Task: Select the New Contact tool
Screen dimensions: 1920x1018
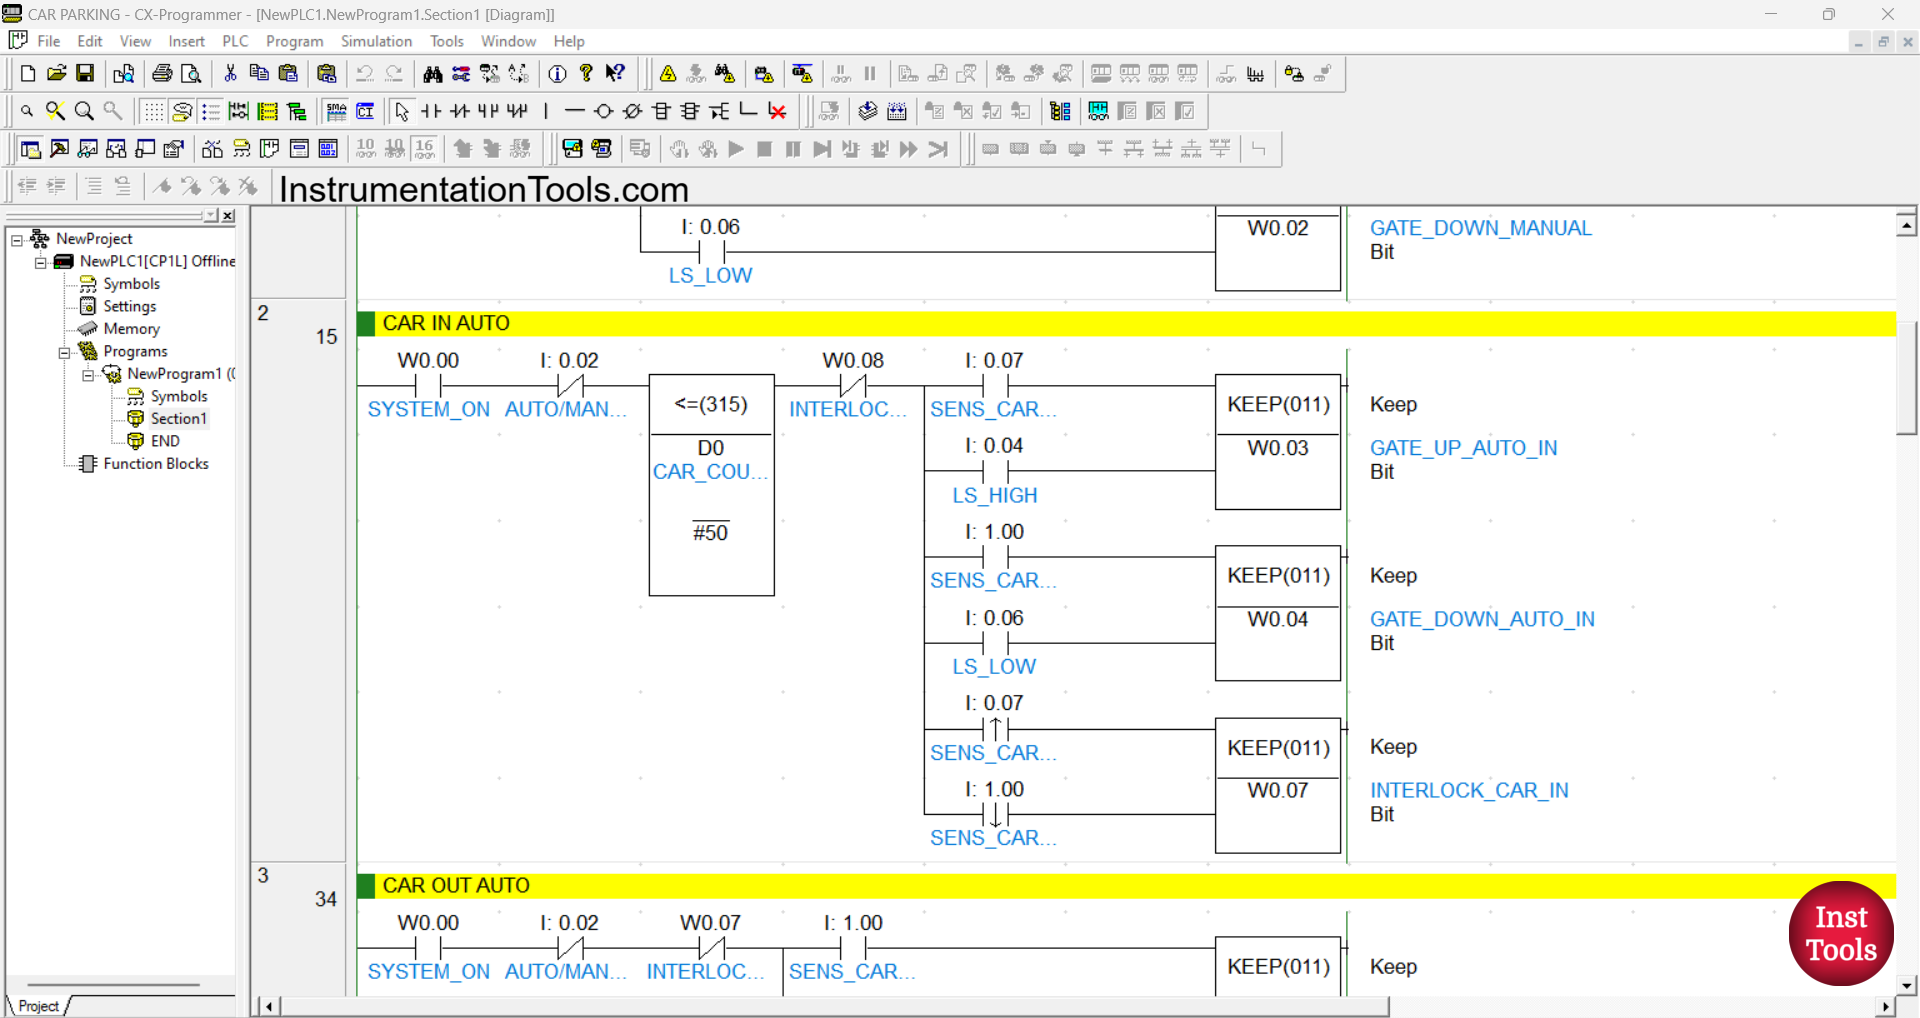Action: point(430,111)
